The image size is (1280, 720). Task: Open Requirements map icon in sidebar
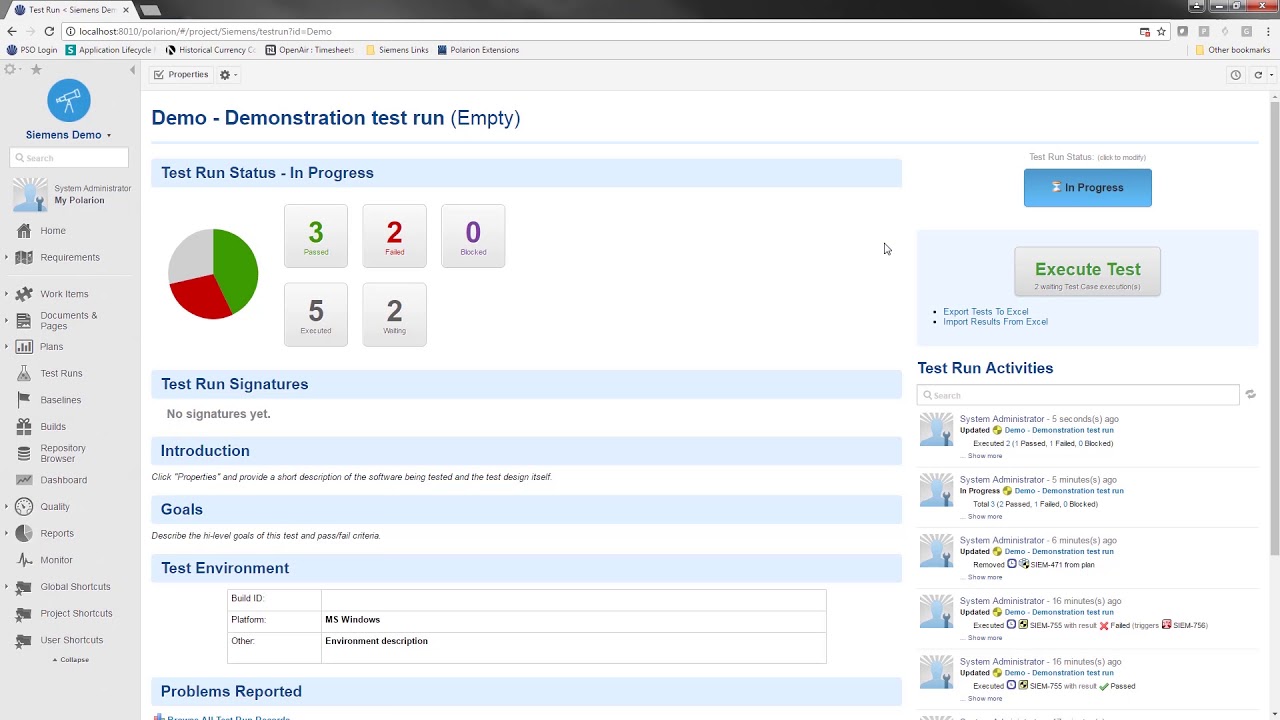(24, 257)
